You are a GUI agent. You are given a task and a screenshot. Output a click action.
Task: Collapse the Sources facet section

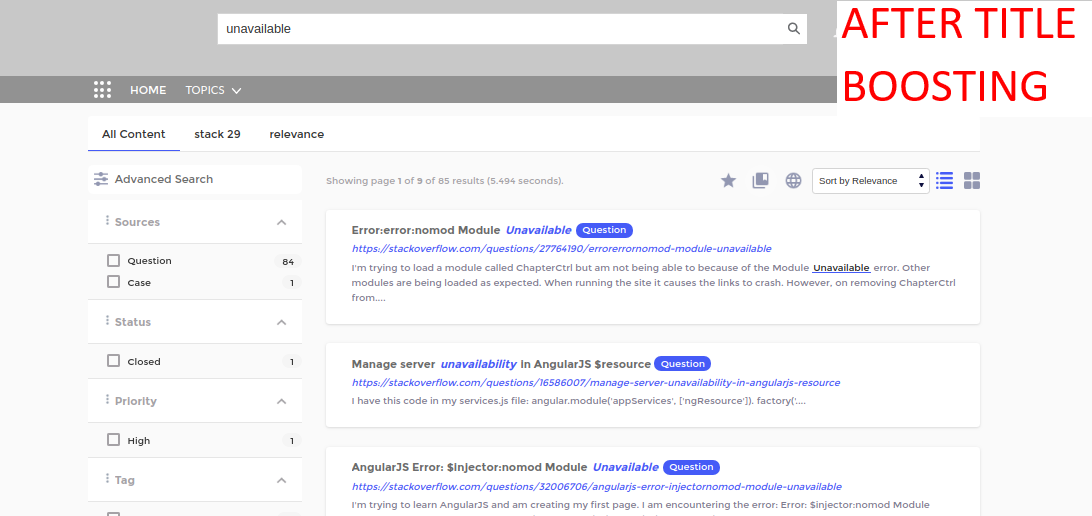[x=282, y=223]
